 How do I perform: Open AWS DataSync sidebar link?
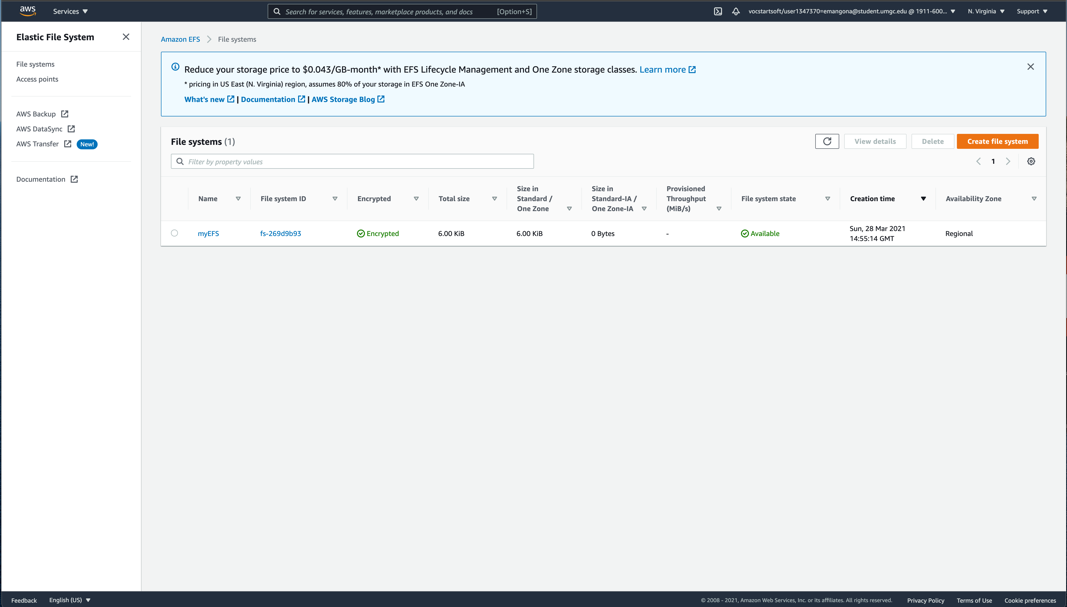(39, 129)
